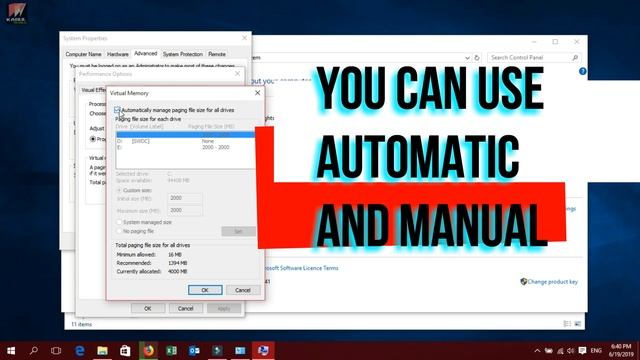
Task: Select the E: drive row showing 2000 - 2000
Action: (185, 147)
